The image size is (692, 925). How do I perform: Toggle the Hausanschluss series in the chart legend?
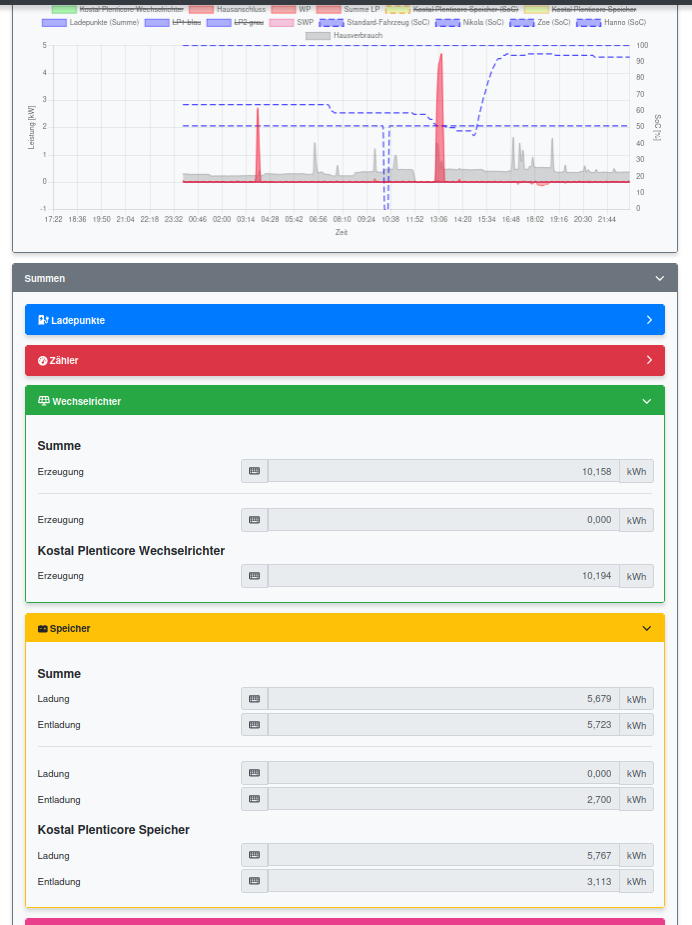pos(227,9)
